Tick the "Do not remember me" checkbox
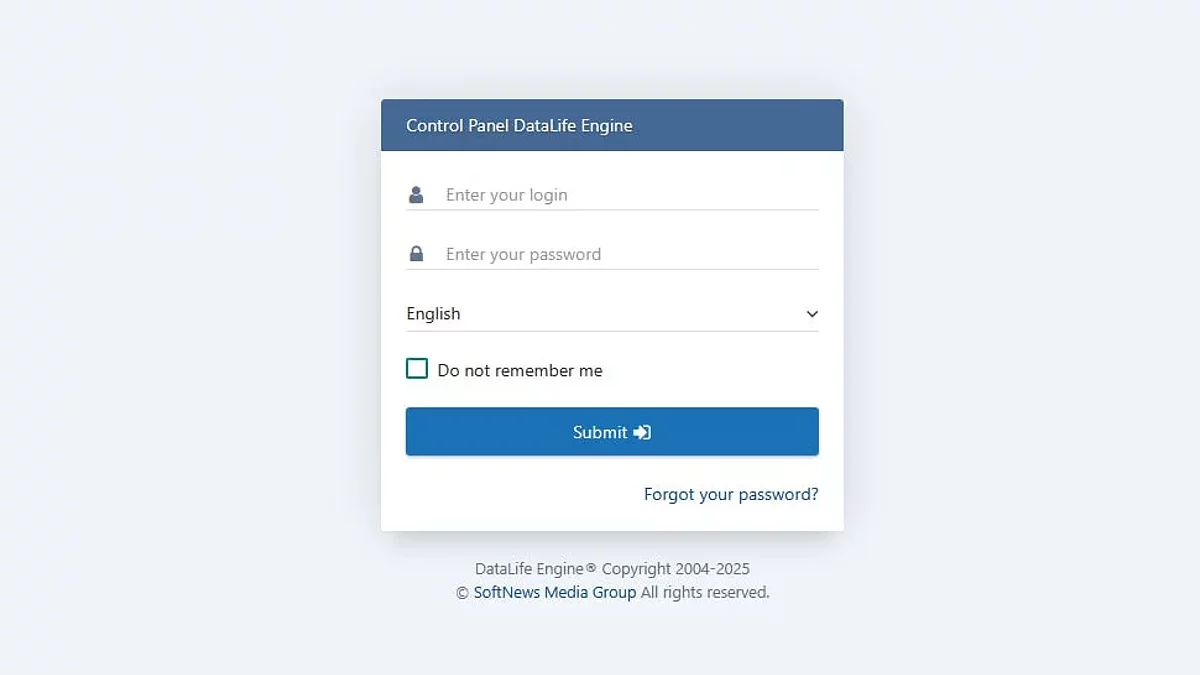The width and height of the screenshot is (1200, 675). pos(417,369)
